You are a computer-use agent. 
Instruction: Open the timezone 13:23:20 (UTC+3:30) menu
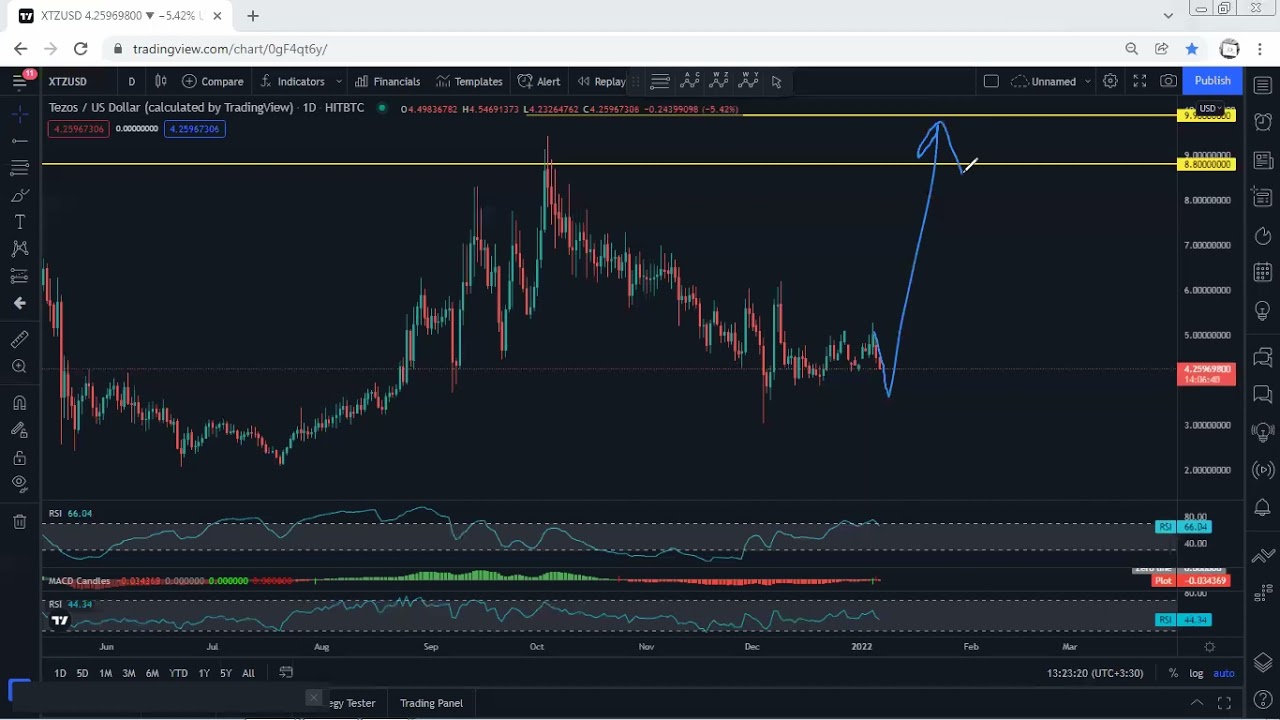tap(1095, 673)
